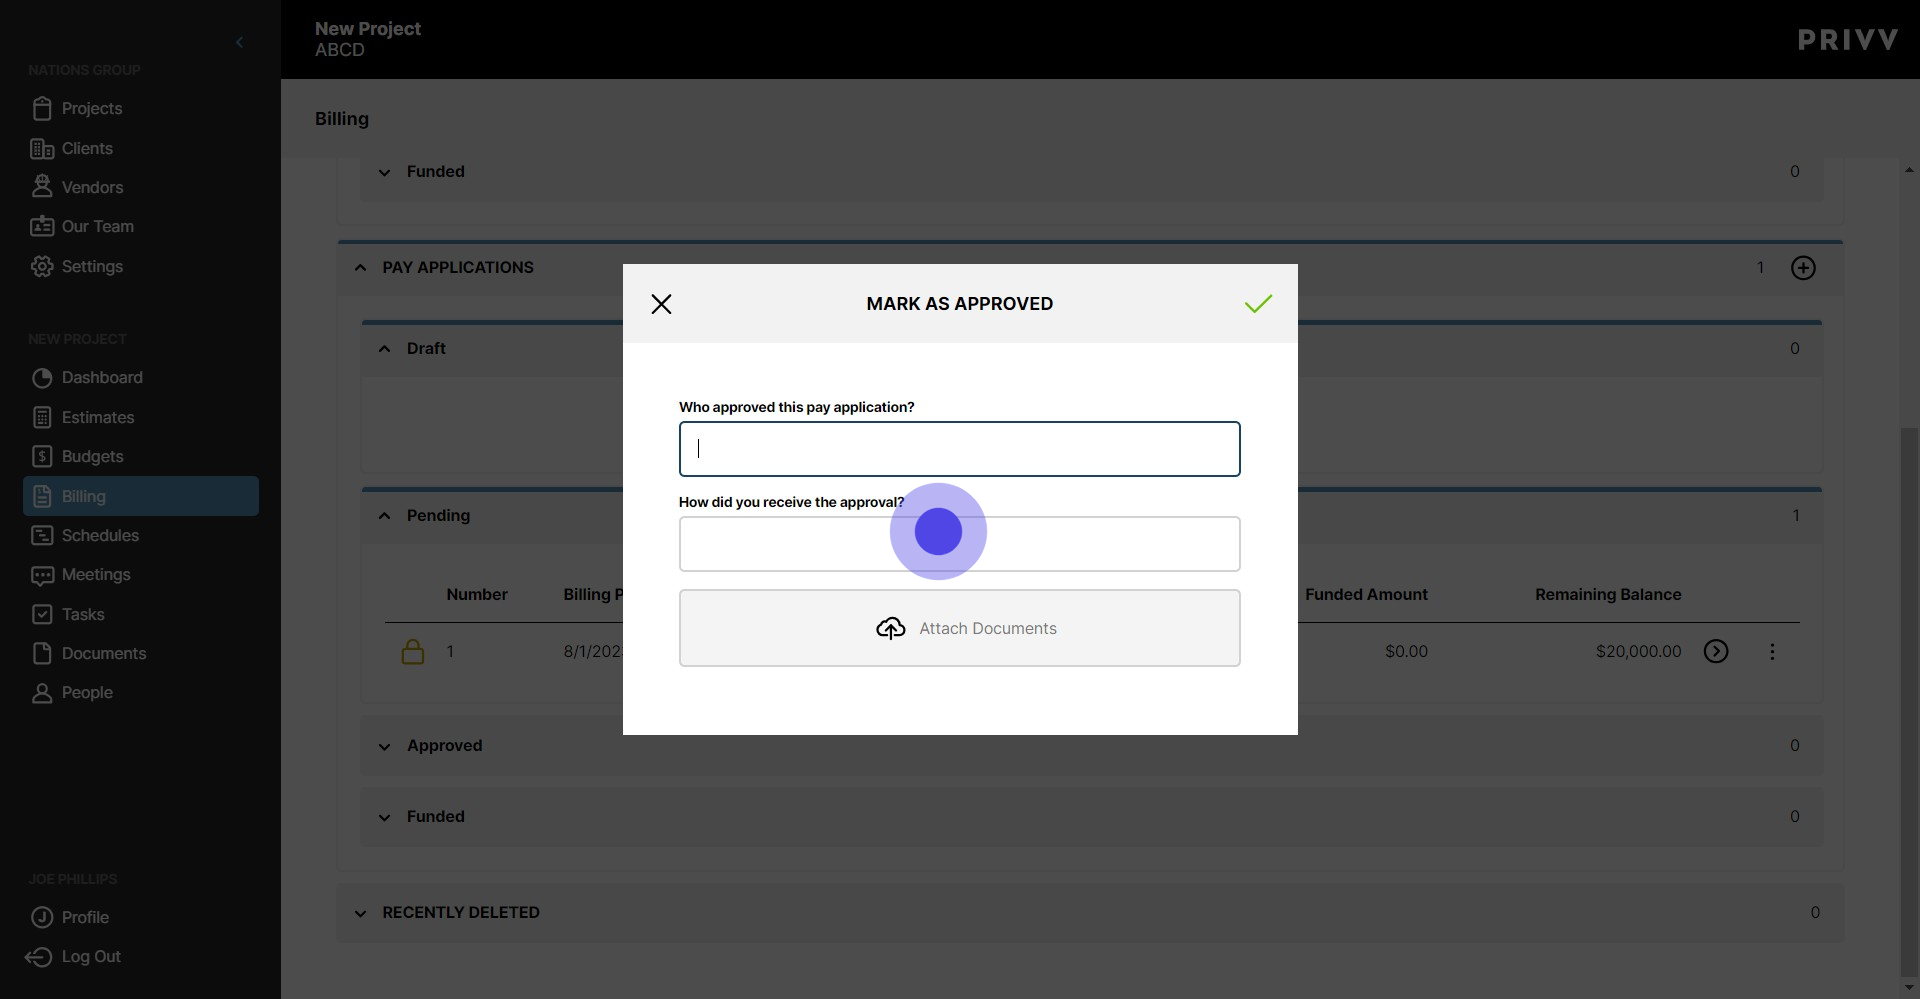This screenshot has width=1920, height=999.
Task: Click the Remaining Balance column header
Action: 1608,594
